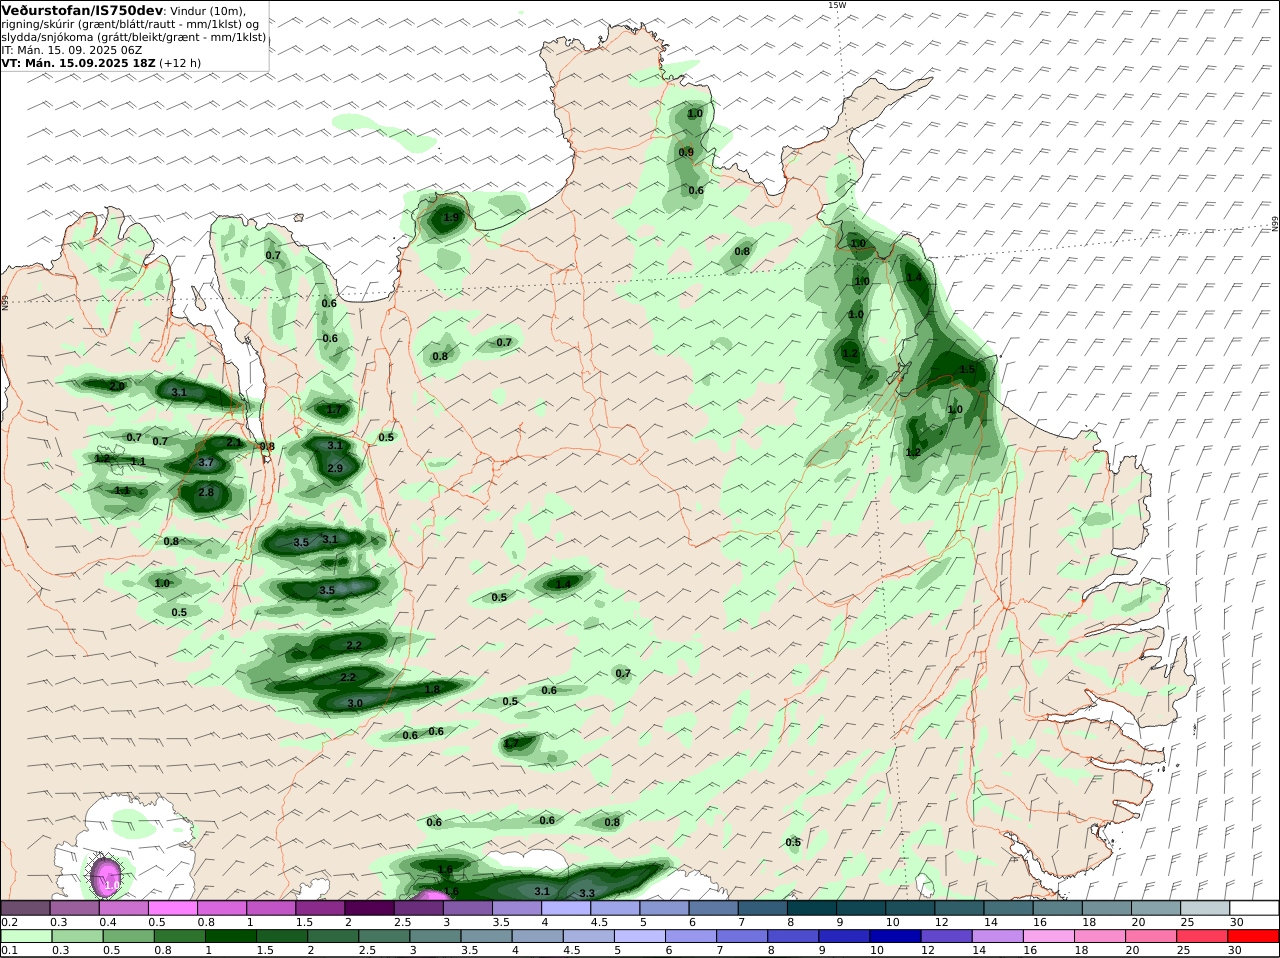
Task: Click the lower legend swatch labeled 1
Action: [x=230, y=936]
